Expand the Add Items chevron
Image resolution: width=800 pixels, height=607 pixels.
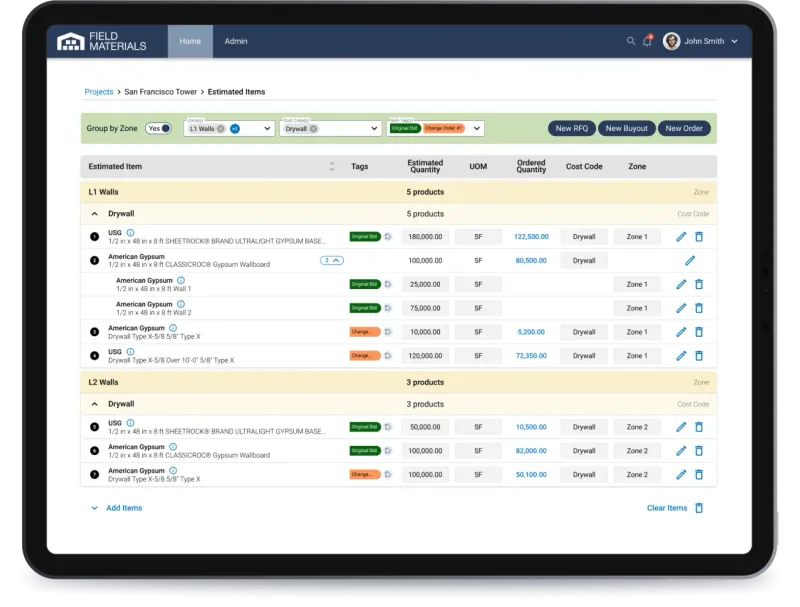(x=94, y=508)
